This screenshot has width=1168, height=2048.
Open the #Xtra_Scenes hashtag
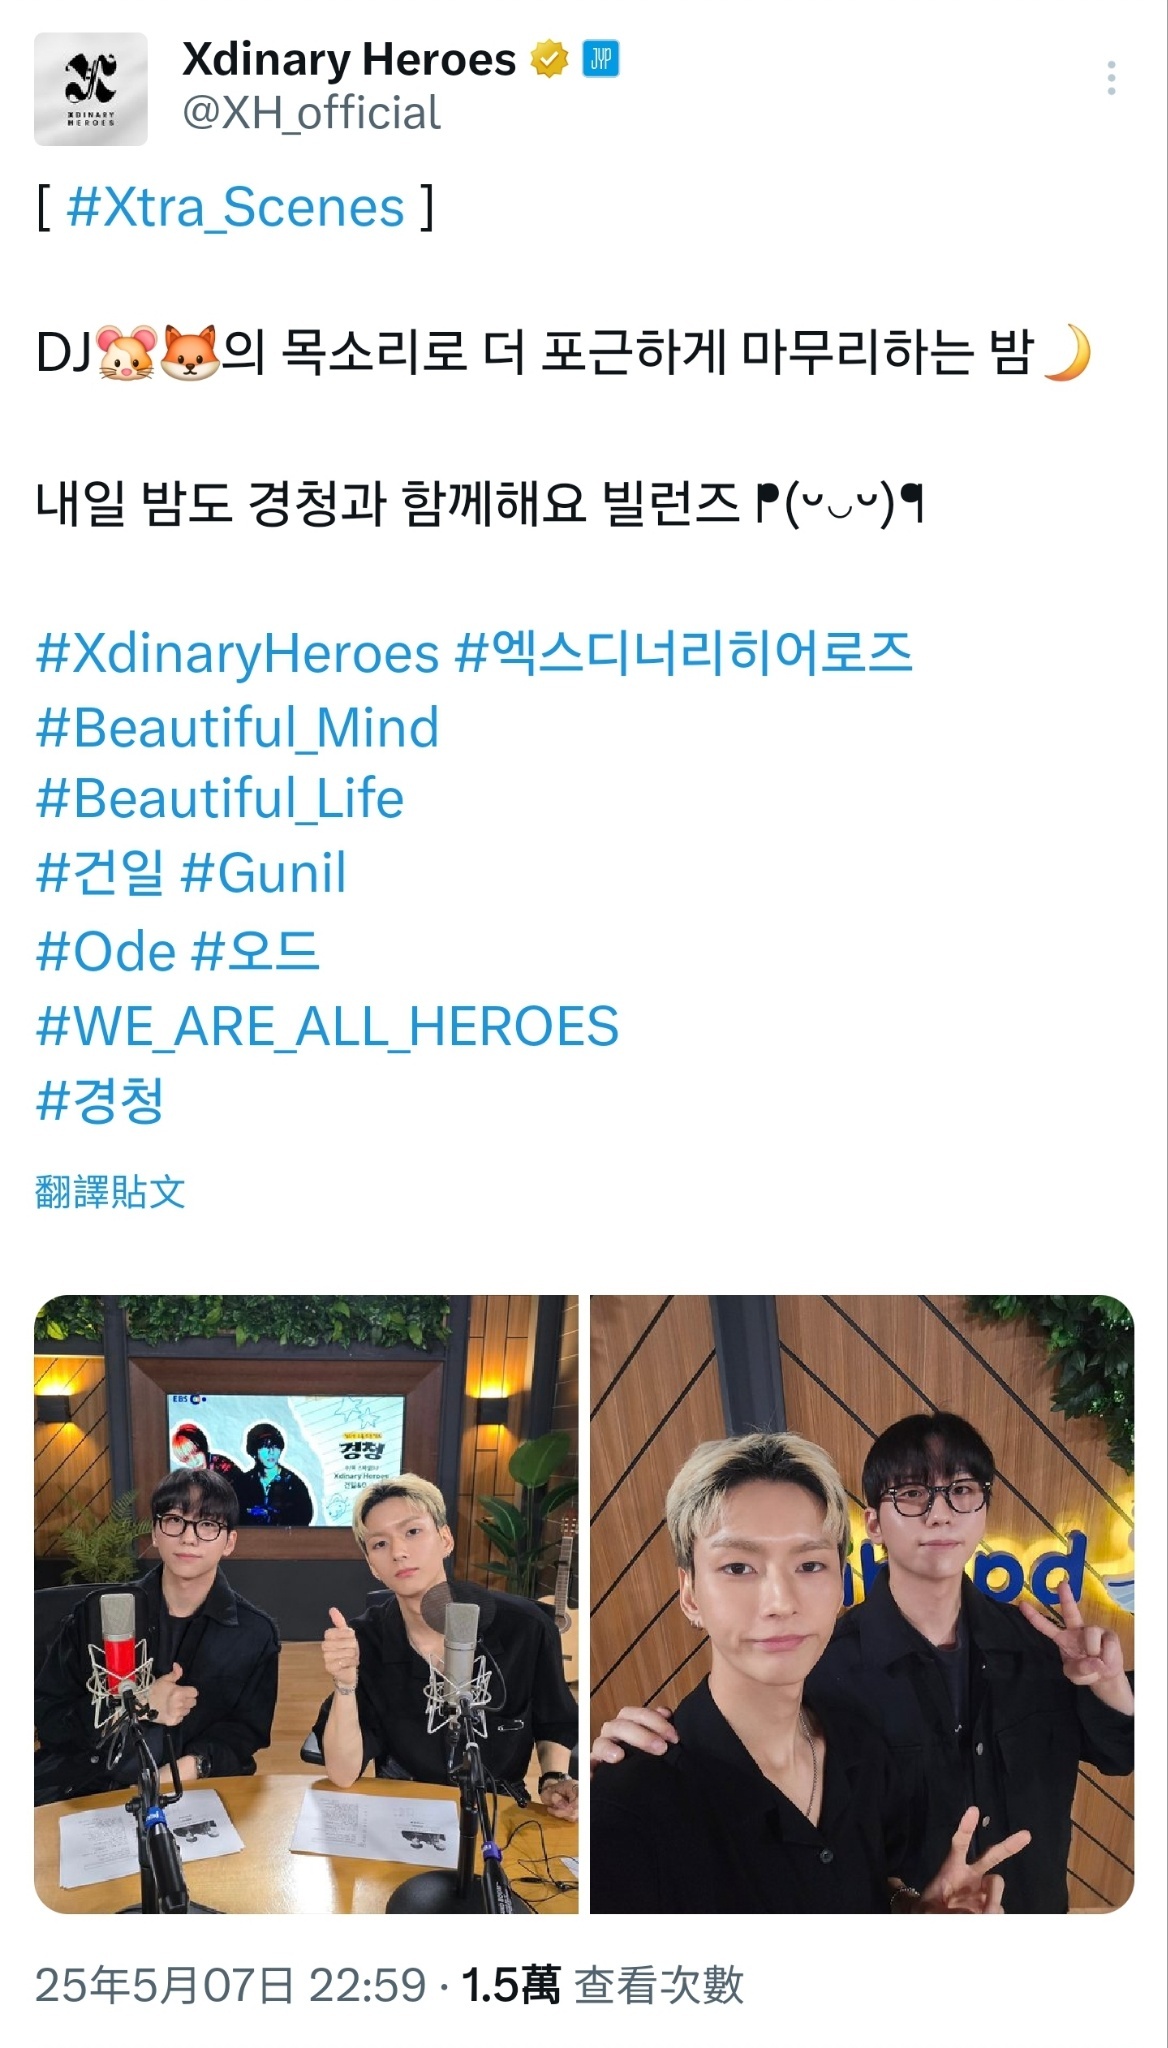[235, 208]
